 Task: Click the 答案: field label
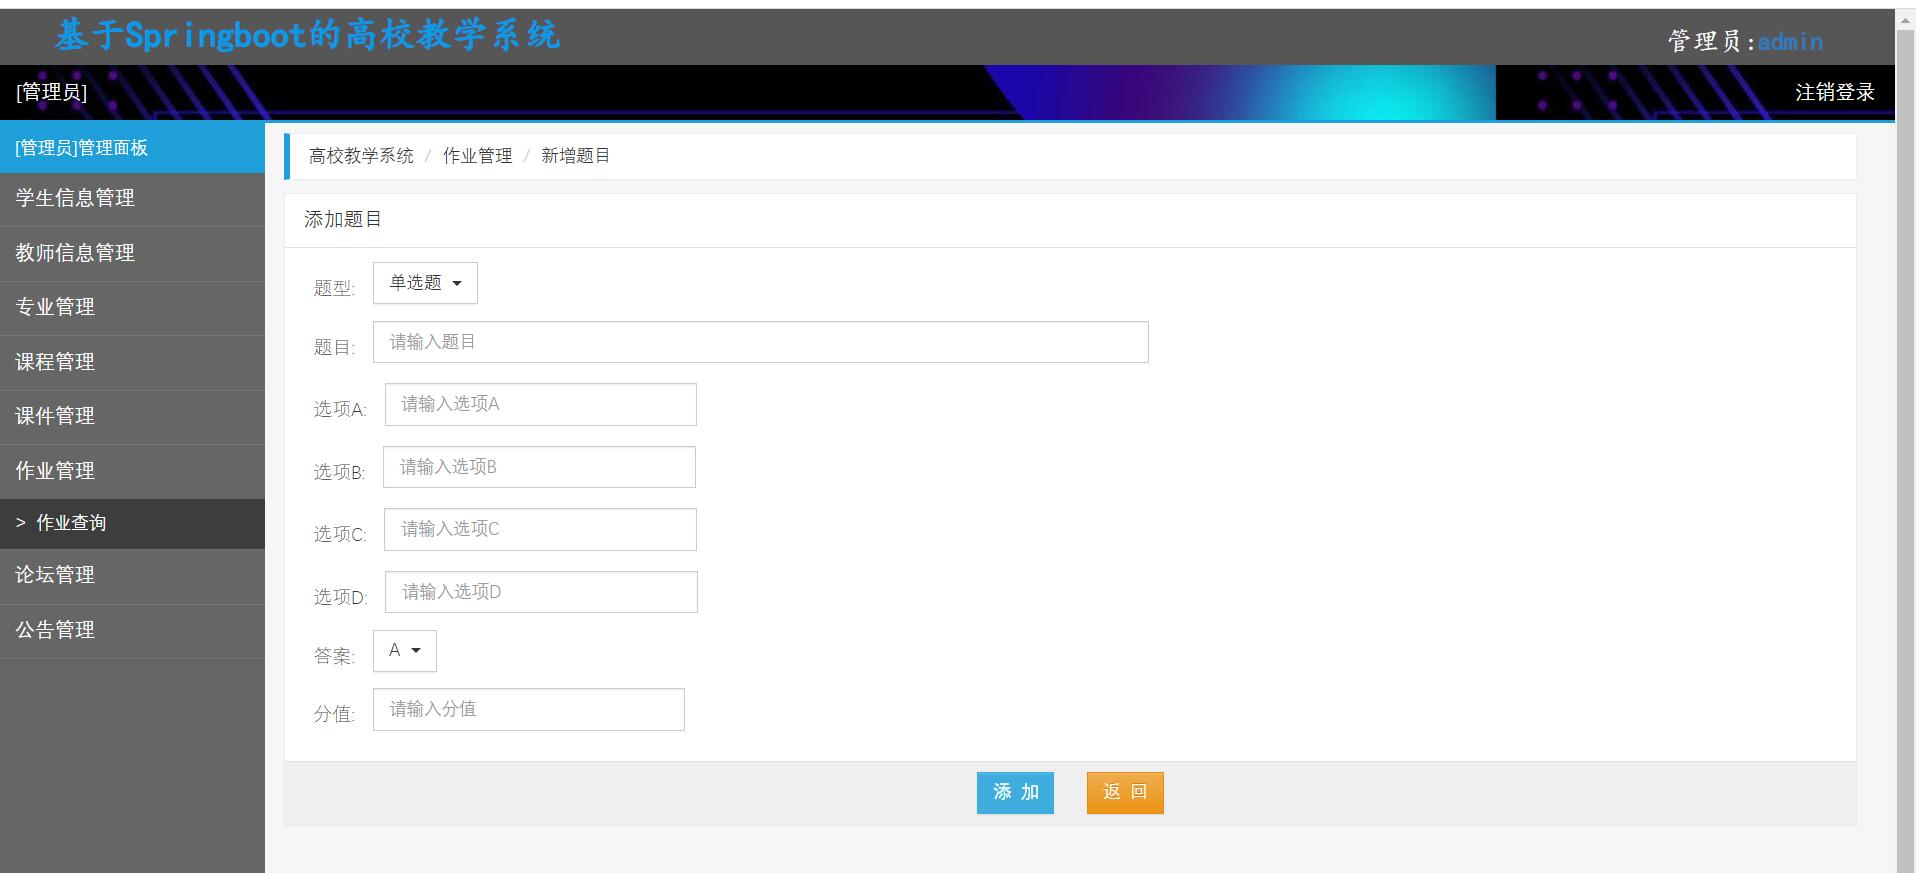point(334,656)
